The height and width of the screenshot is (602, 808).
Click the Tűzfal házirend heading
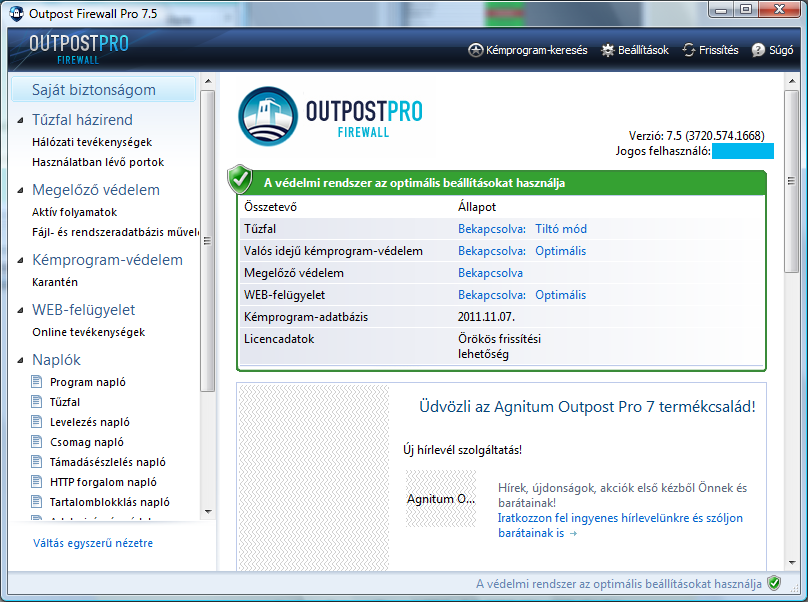pyautogui.click(x=82, y=120)
